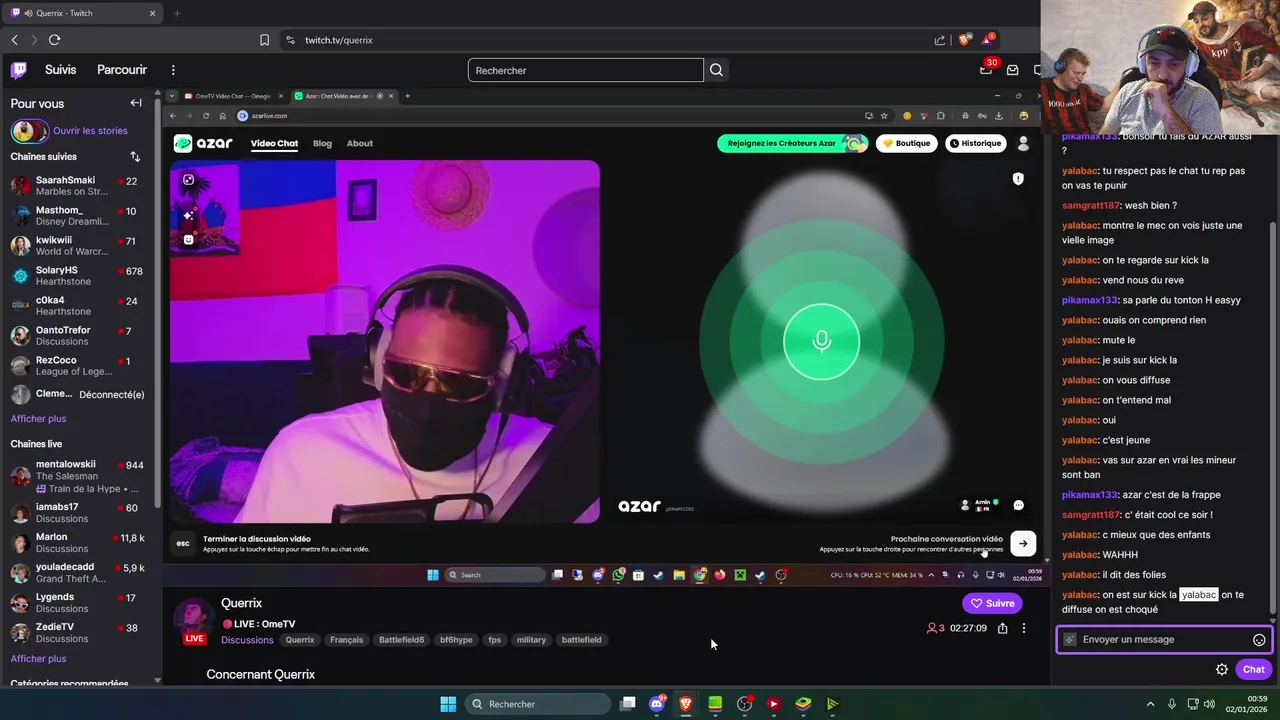Open the Querrix channel name link
This screenshot has height=720, width=1280.
241,603
